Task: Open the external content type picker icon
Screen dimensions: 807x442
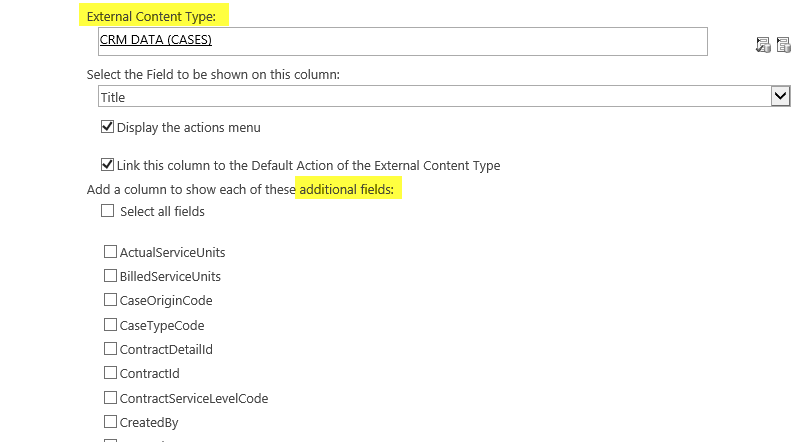Action: (783, 45)
